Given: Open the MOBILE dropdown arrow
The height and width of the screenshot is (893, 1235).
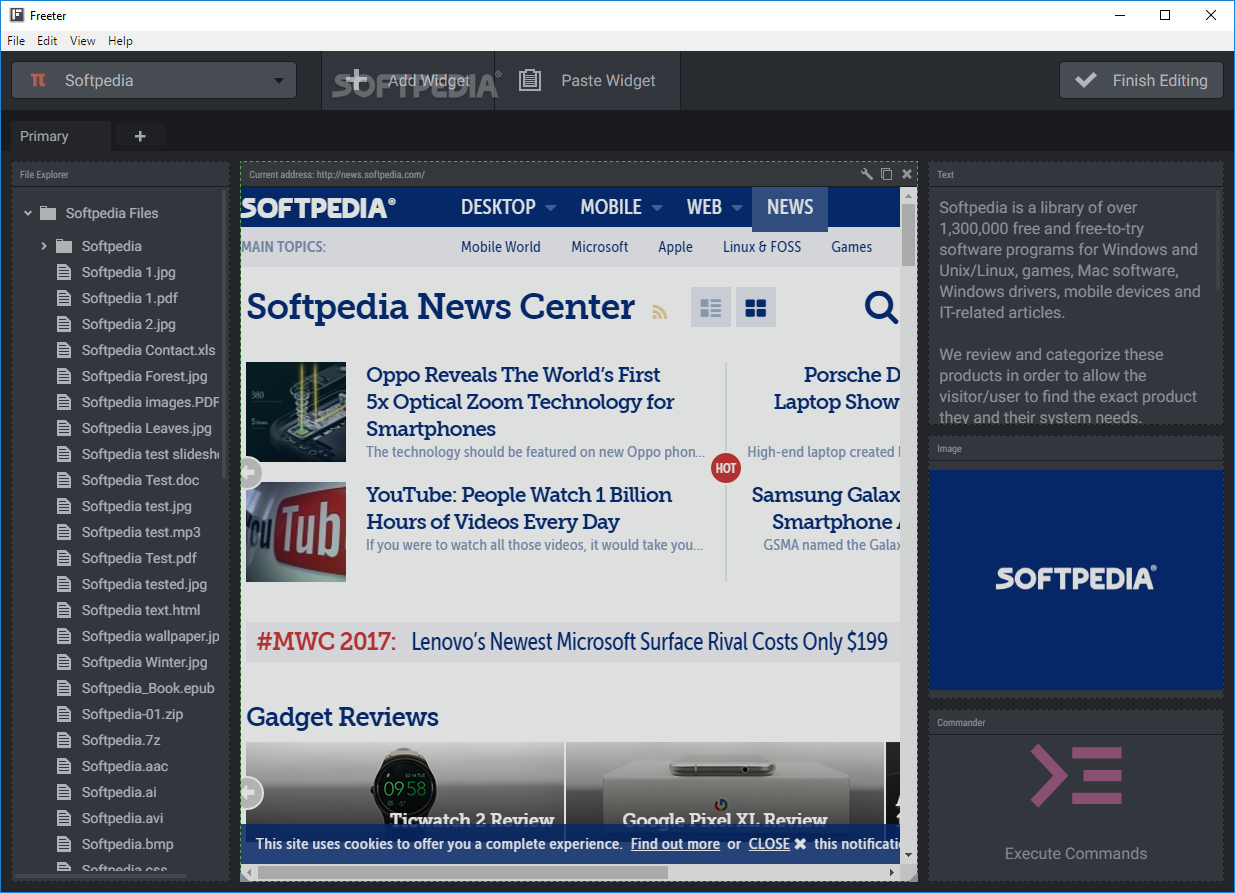Looking at the screenshot, I should point(657,208).
